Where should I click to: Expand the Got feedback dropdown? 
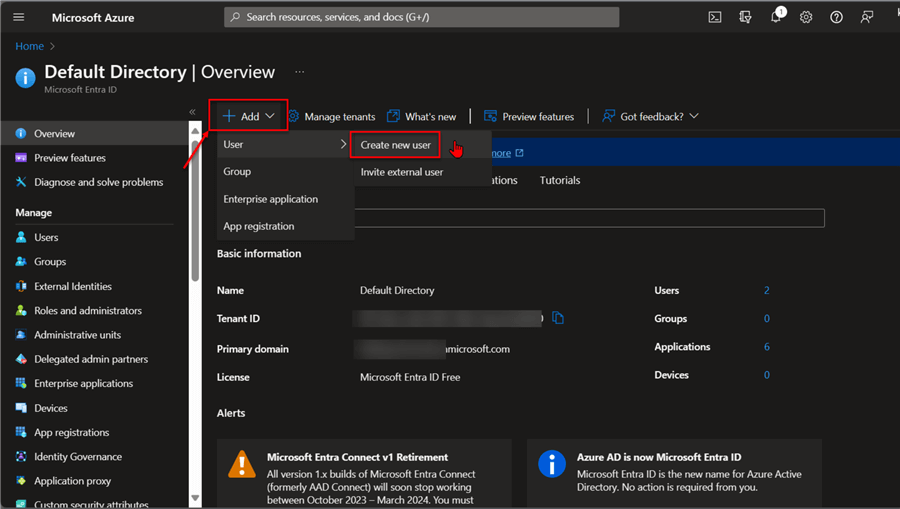pyautogui.click(x=650, y=116)
